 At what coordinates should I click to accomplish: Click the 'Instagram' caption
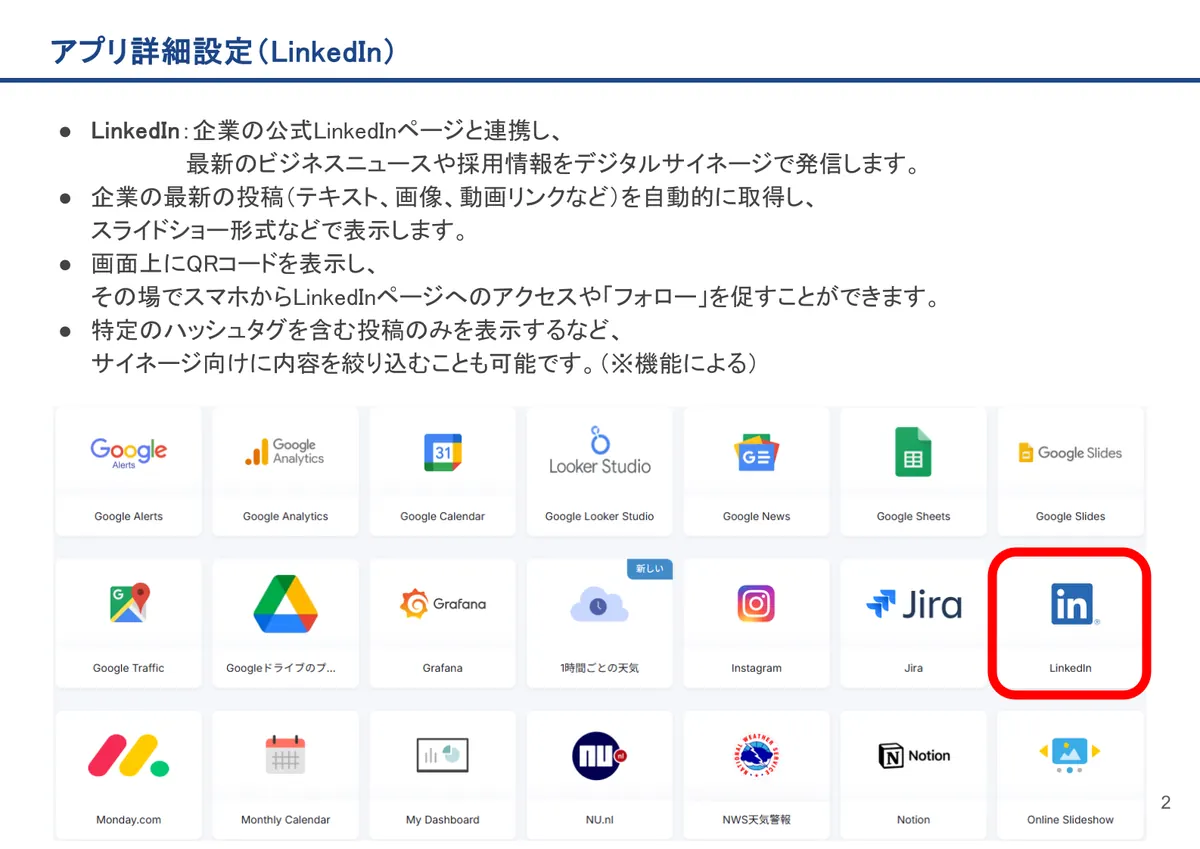(756, 668)
